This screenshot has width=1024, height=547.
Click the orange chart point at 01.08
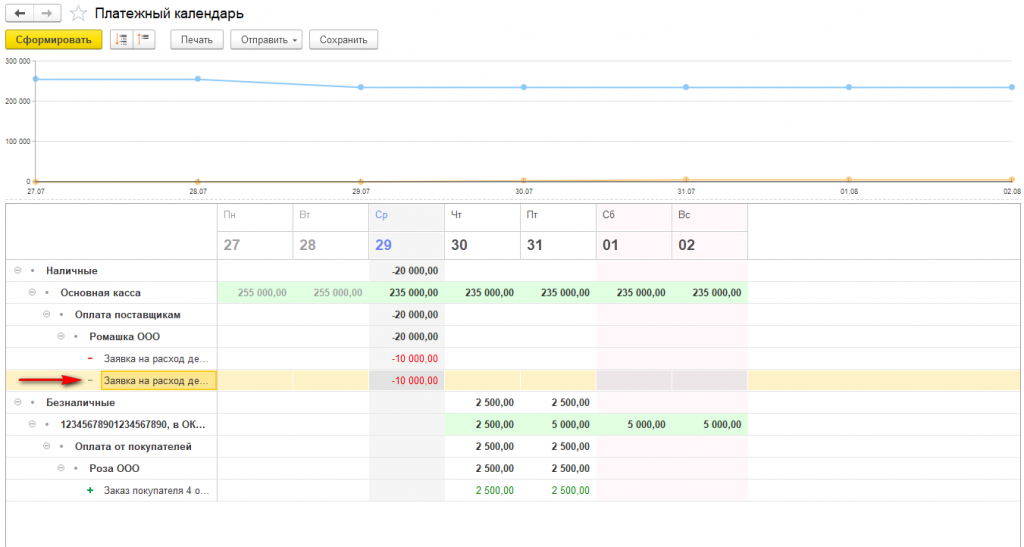[849, 180]
